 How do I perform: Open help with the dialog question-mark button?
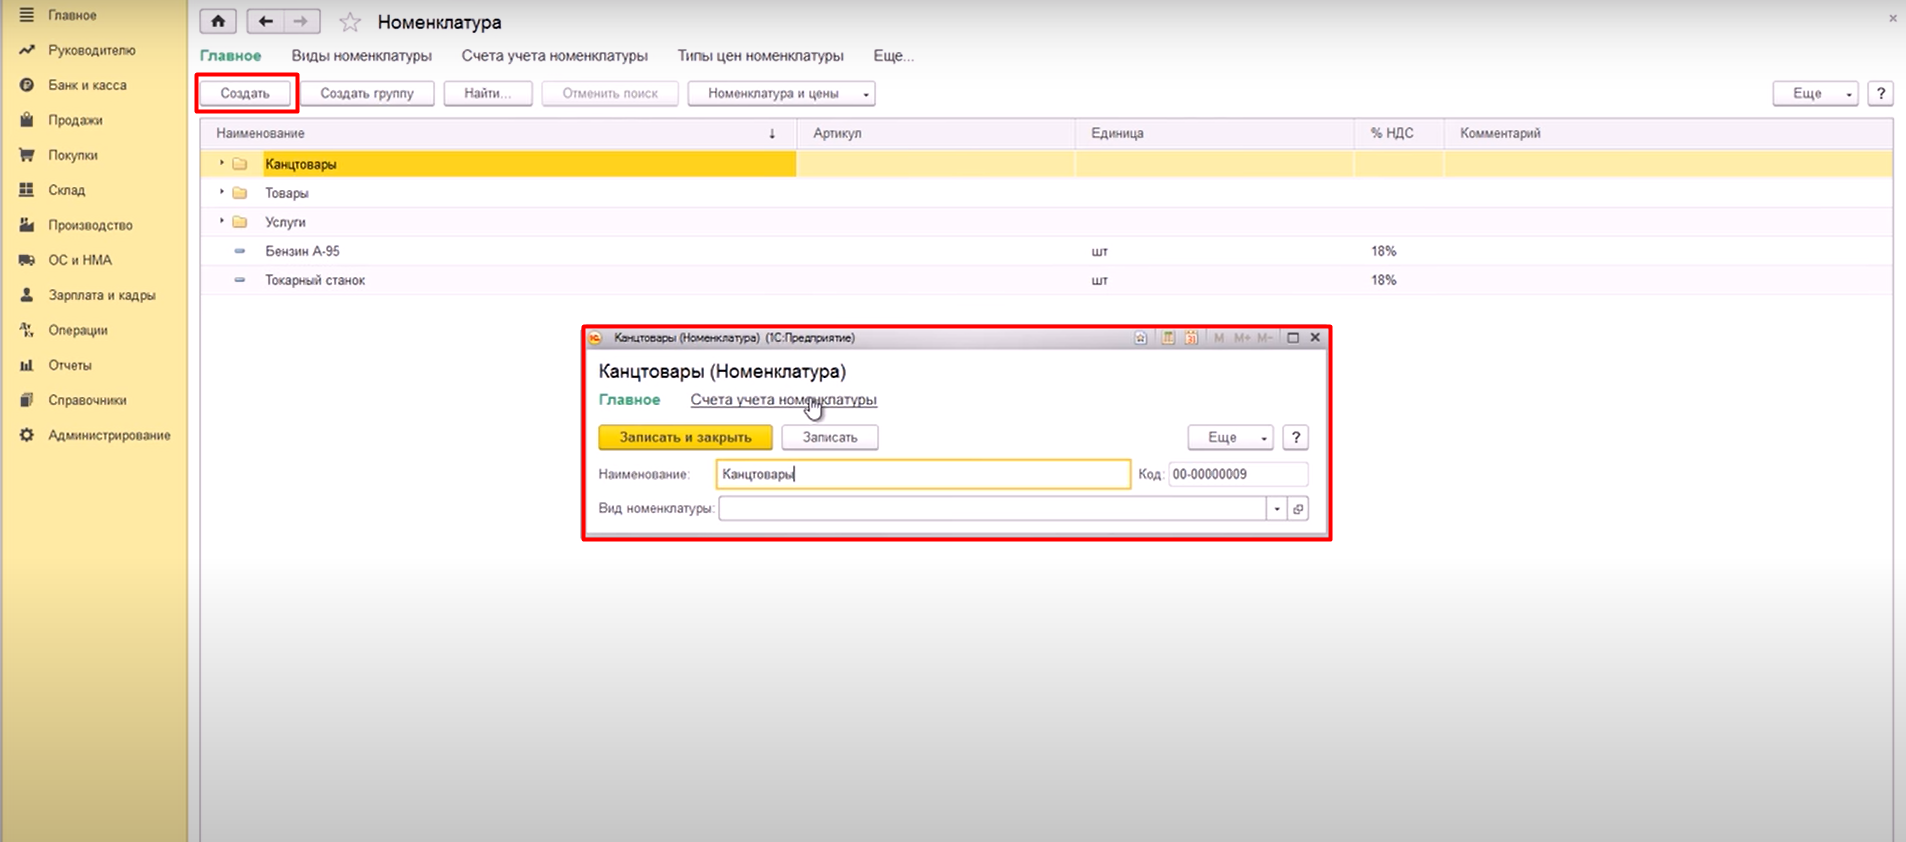(1296, 437)
